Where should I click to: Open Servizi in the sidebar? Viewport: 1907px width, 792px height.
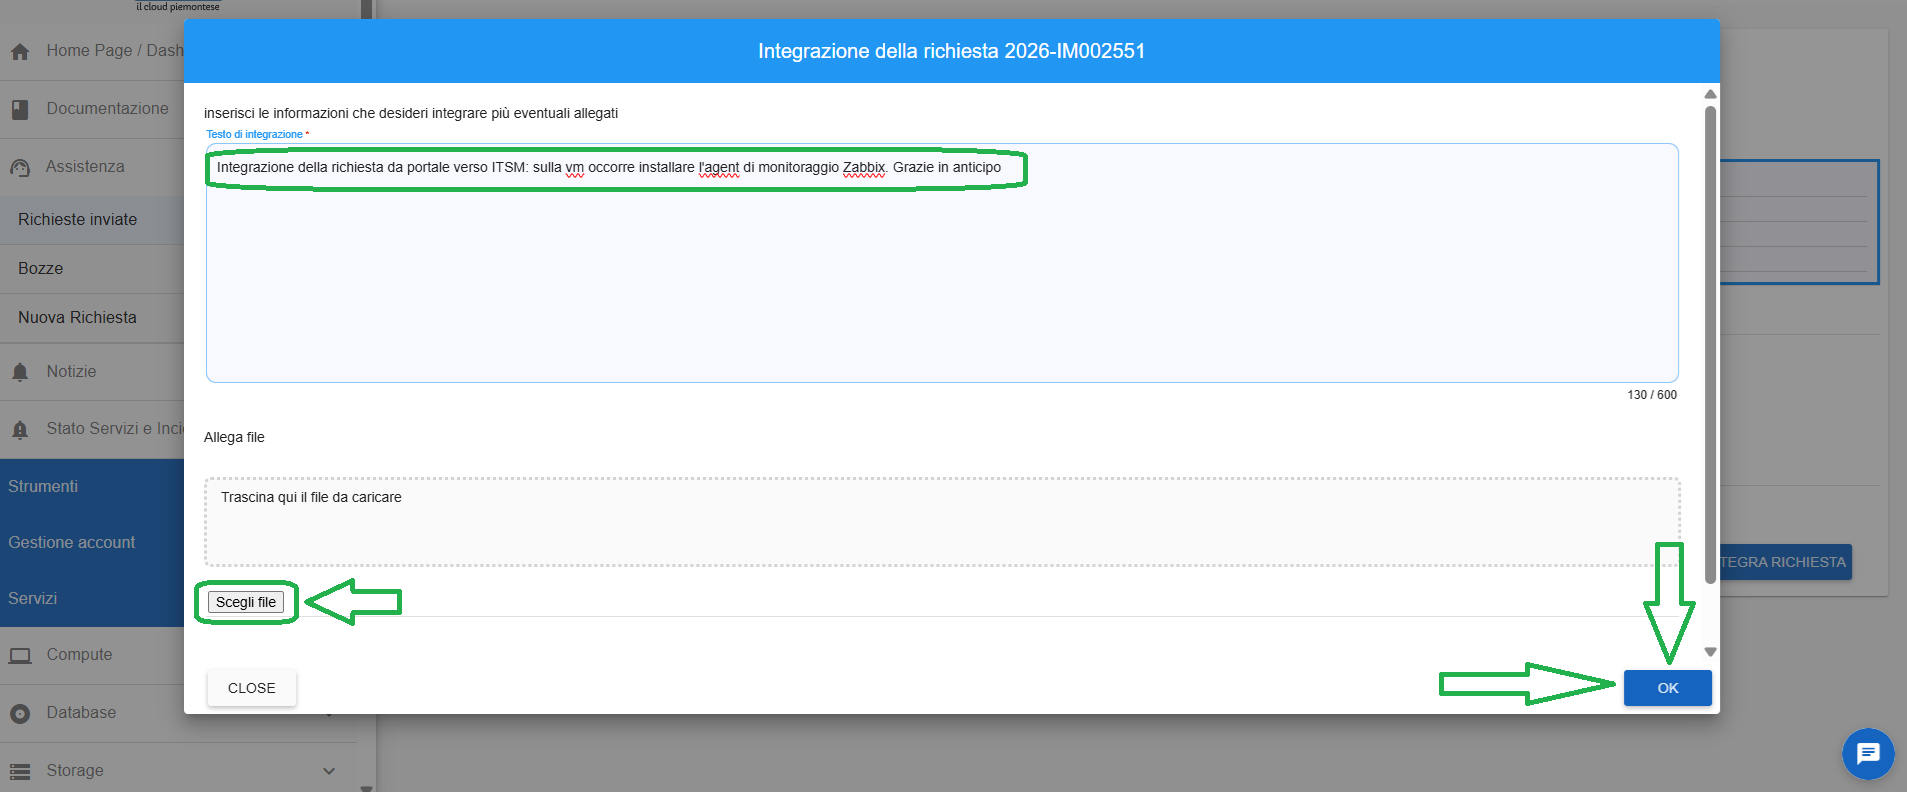33,599
